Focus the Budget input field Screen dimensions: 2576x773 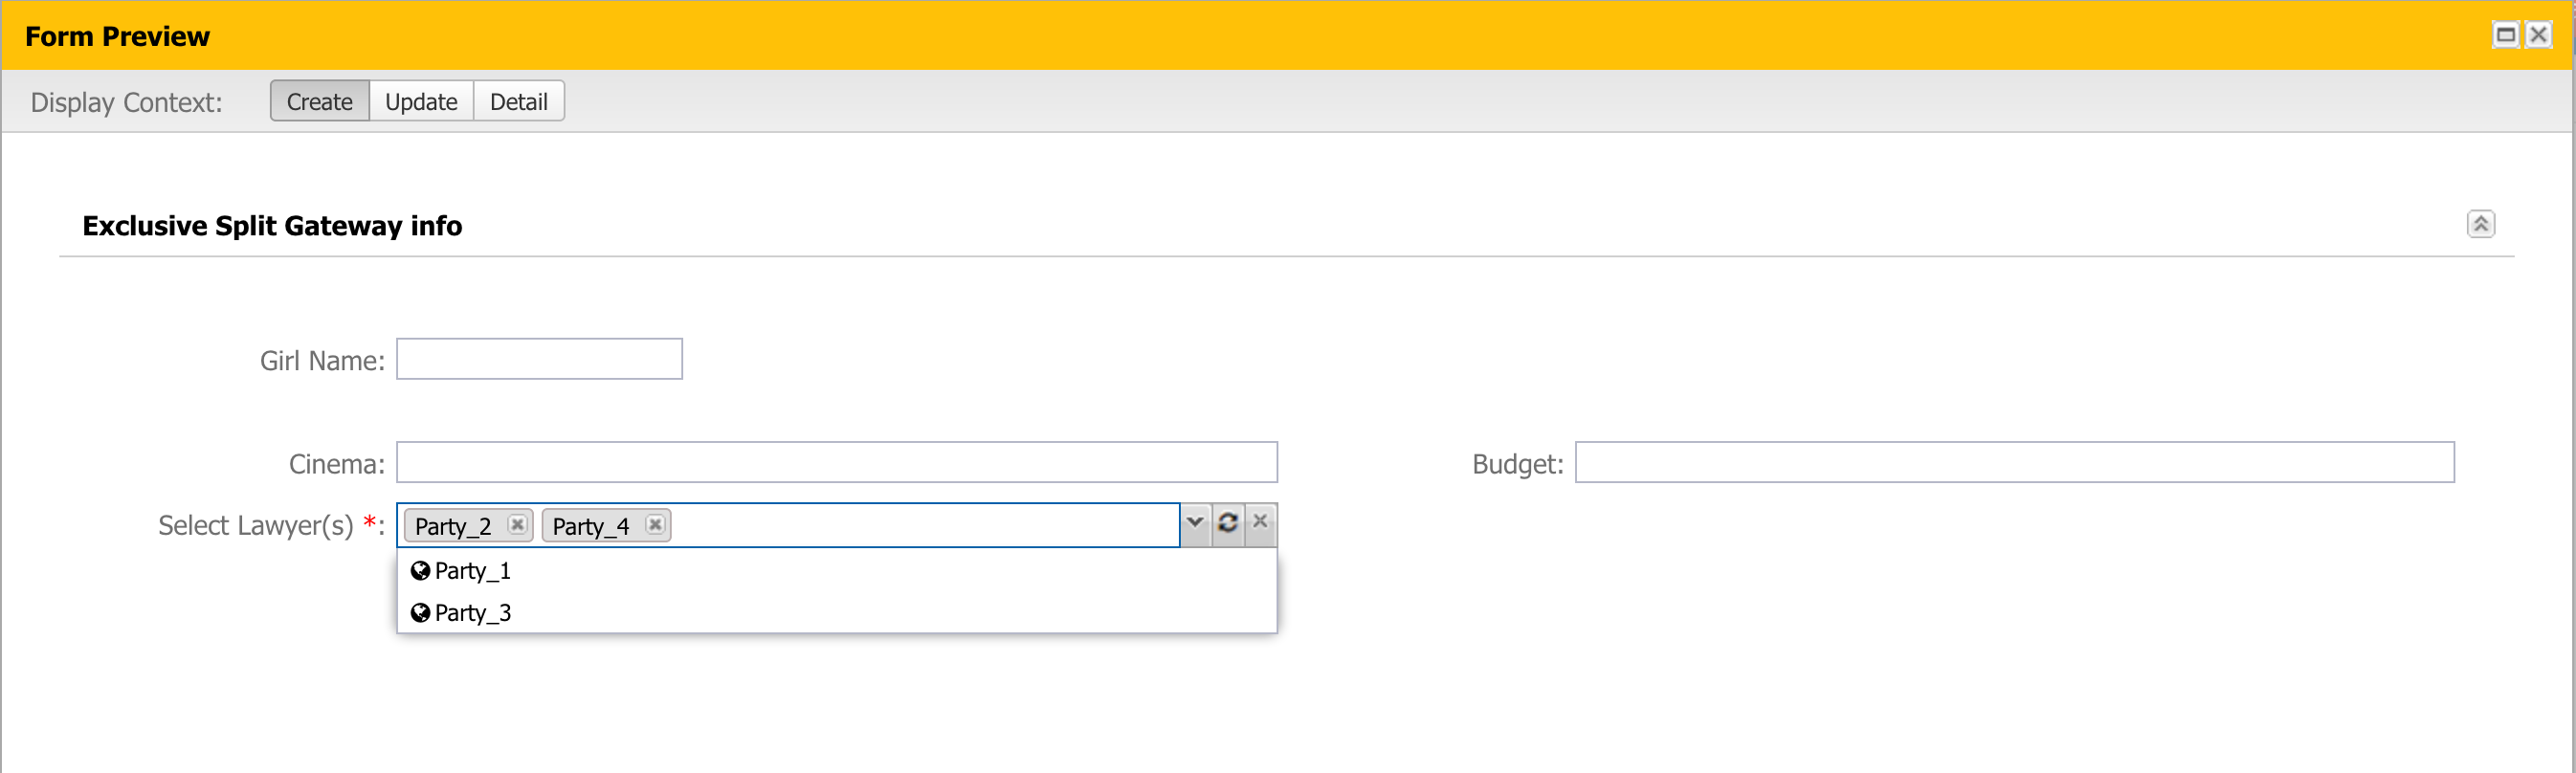coord(2014,462)
